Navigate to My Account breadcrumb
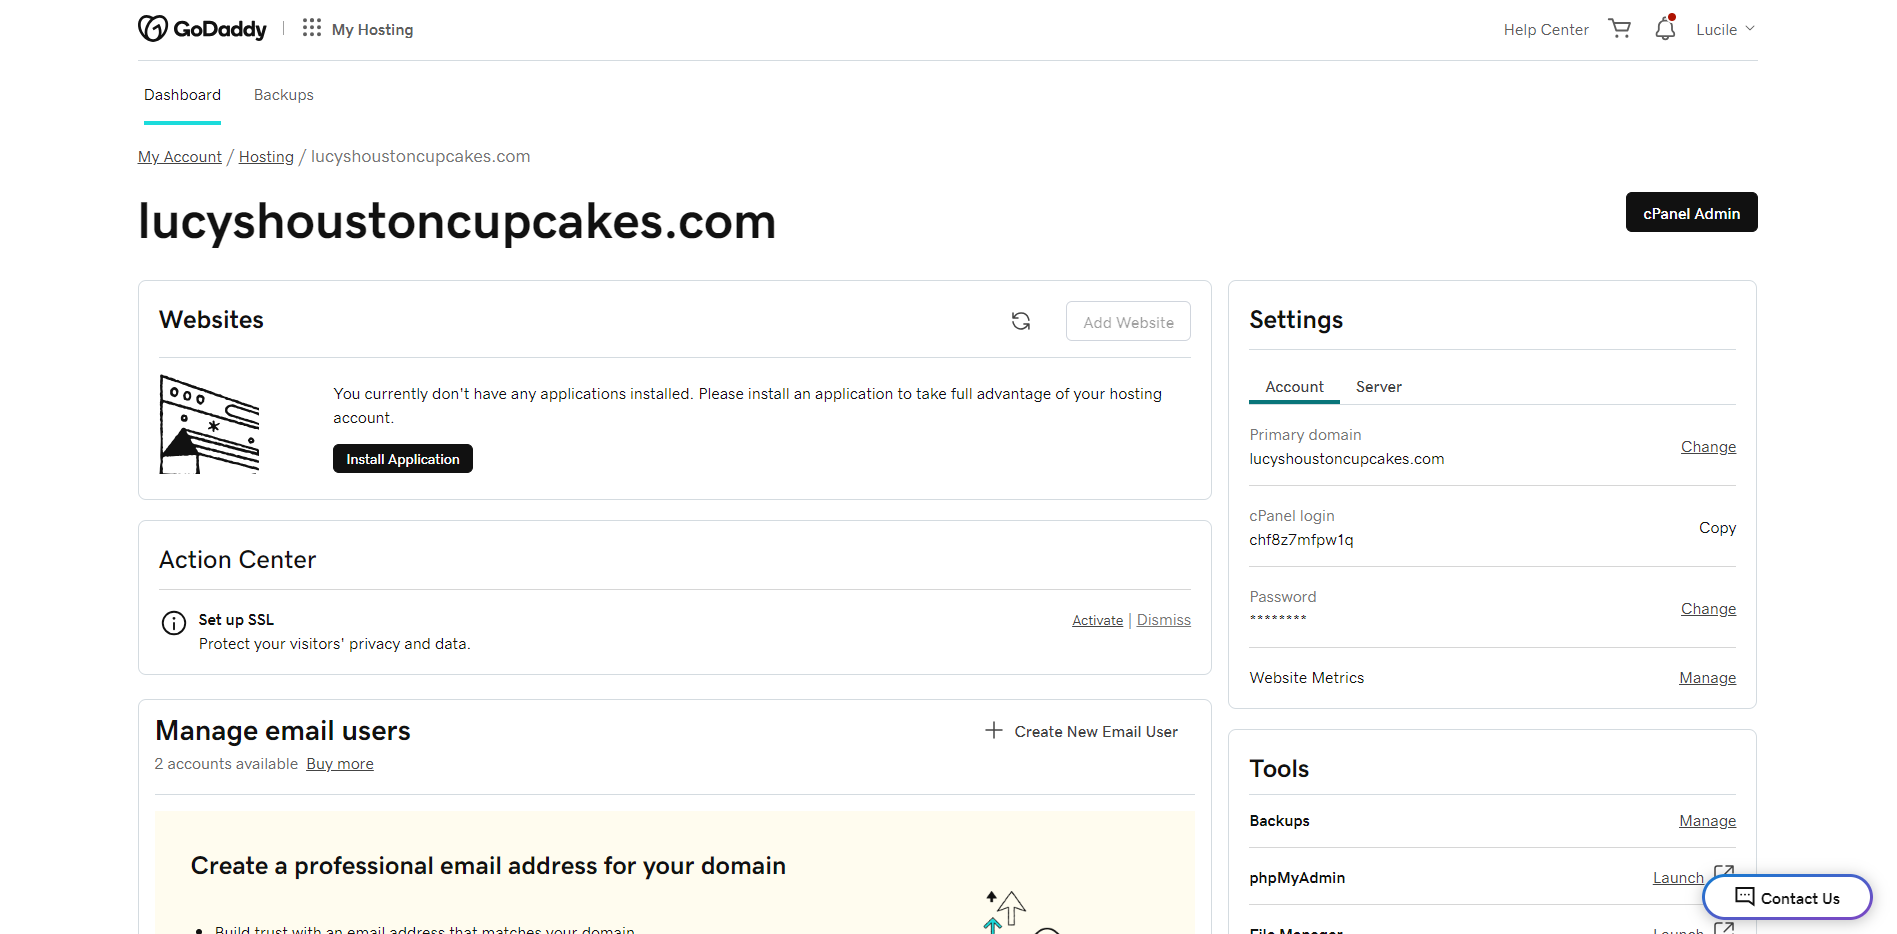The width and height of the screenshot is (1897, 934). click(x=179, y=156)
